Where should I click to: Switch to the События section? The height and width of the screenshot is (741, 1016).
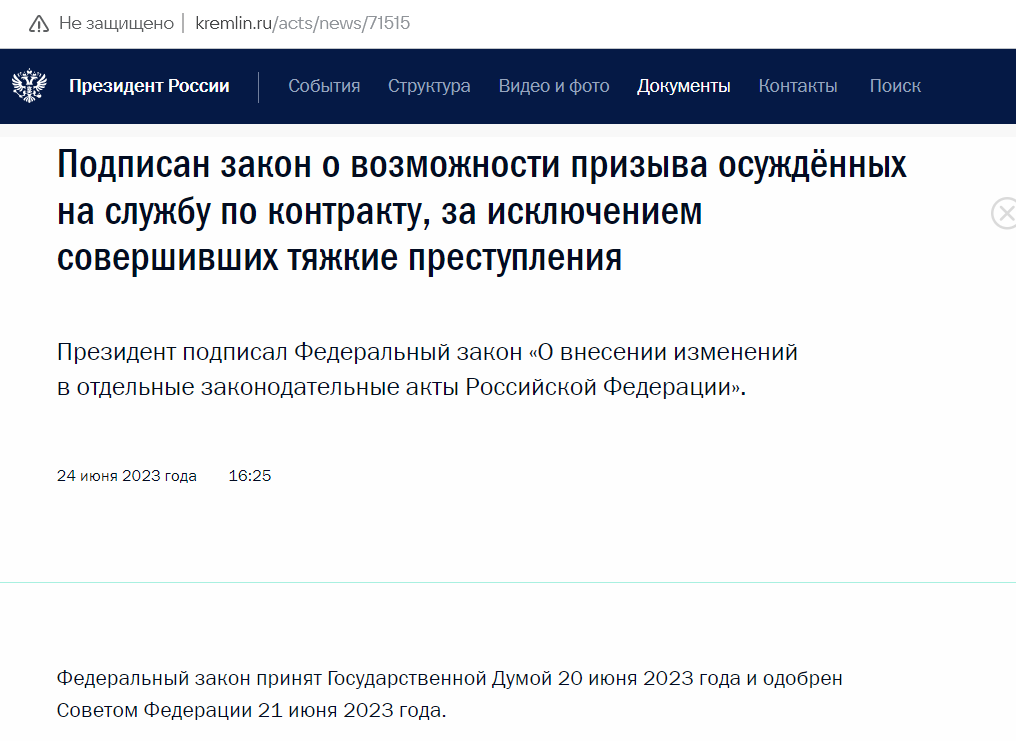pyautogui.click(x=324, y=86)
